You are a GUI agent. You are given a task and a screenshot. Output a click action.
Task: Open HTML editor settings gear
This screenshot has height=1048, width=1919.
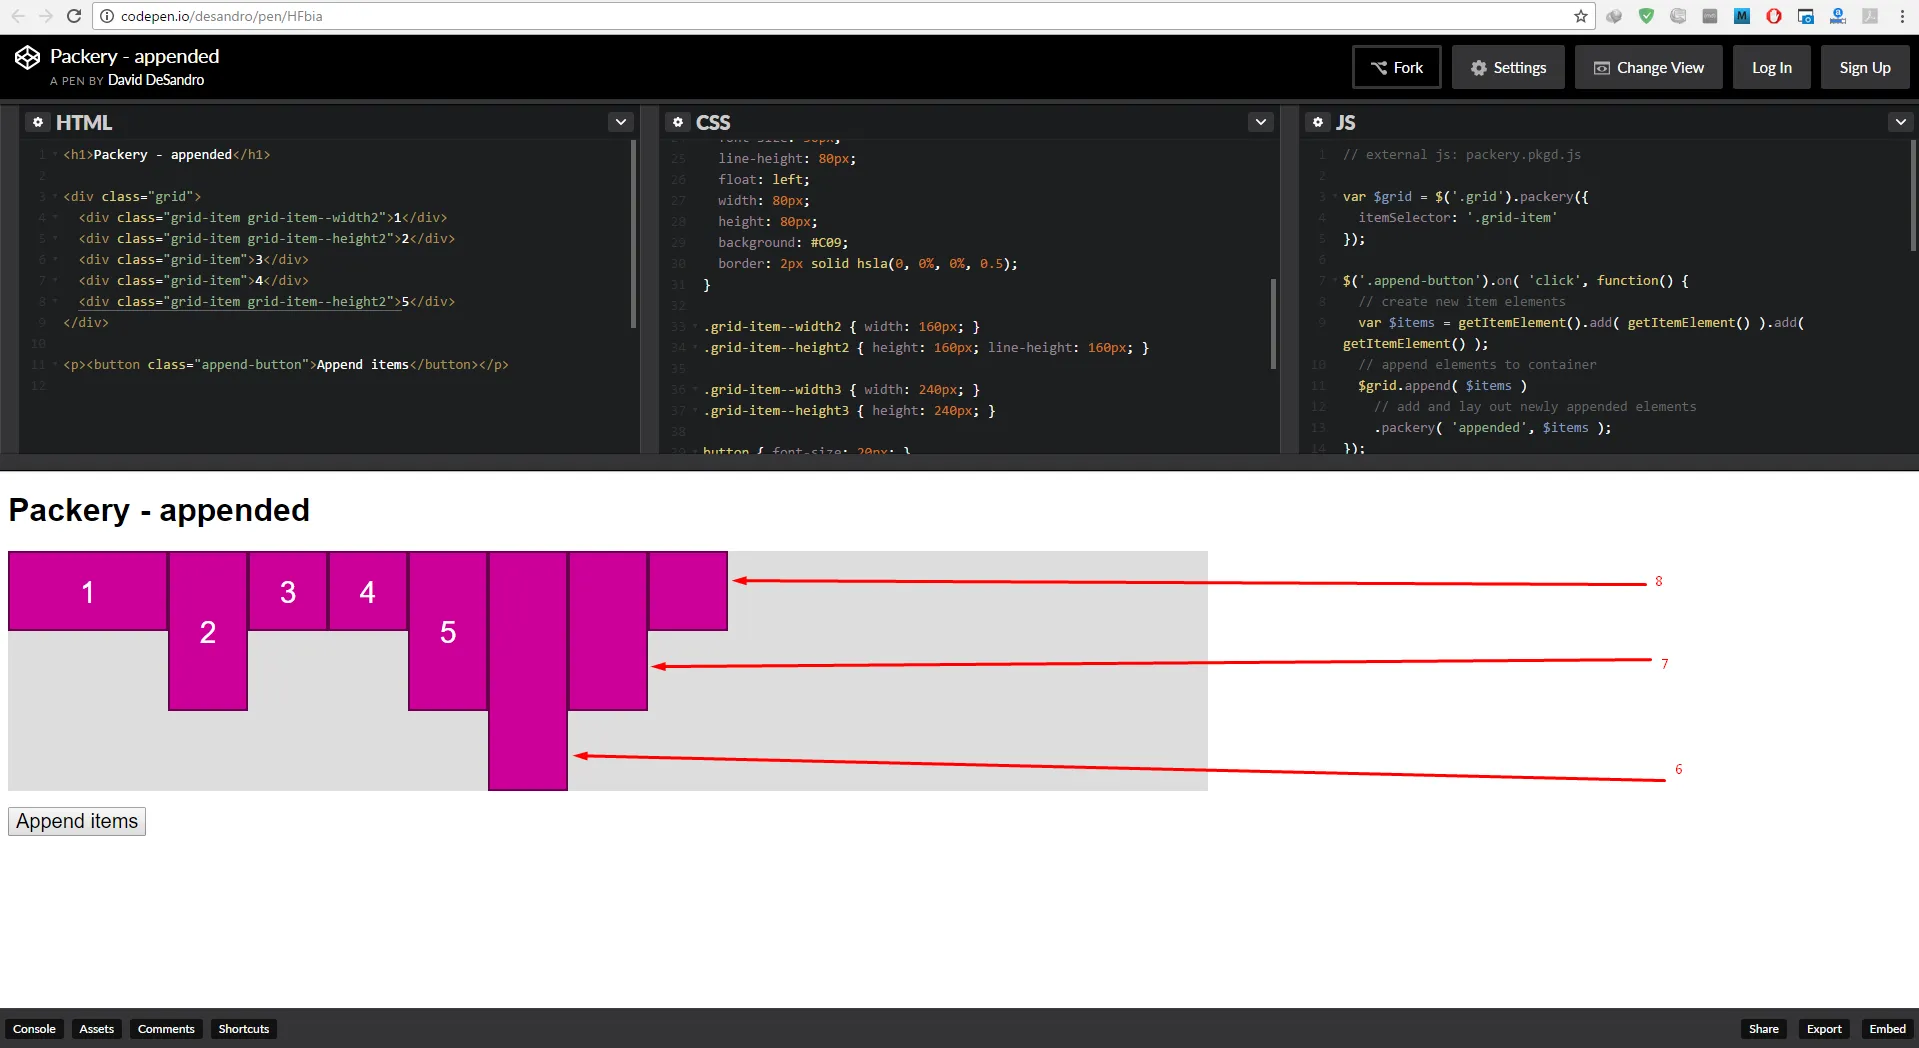[38, 122]
